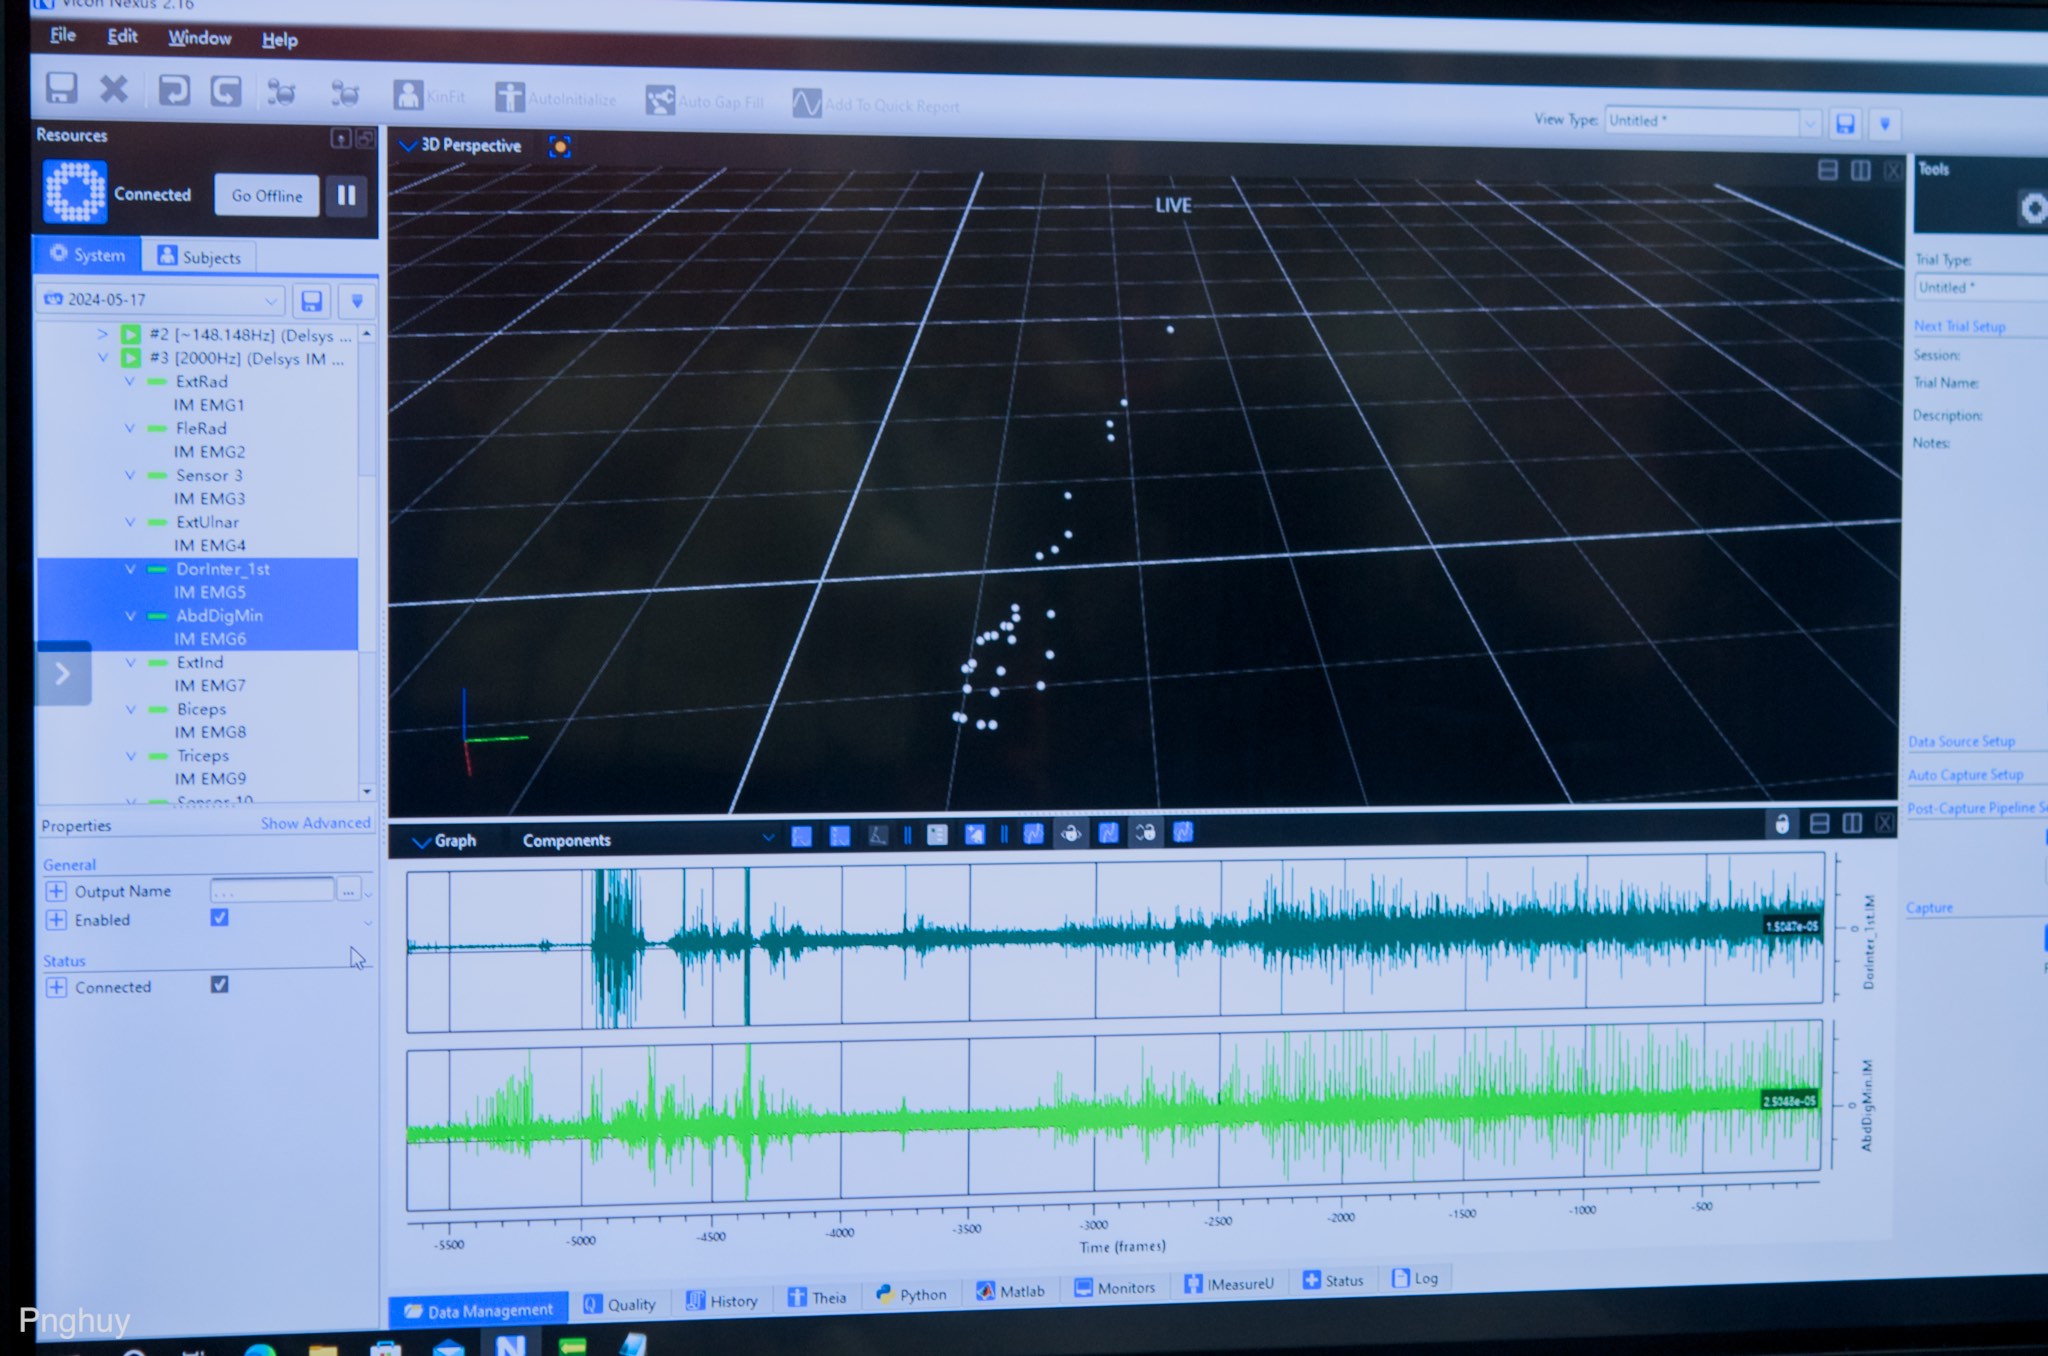2048x1356 pixels.
Task: Open Auto Capture Setup link
Action: point(1965,774)
